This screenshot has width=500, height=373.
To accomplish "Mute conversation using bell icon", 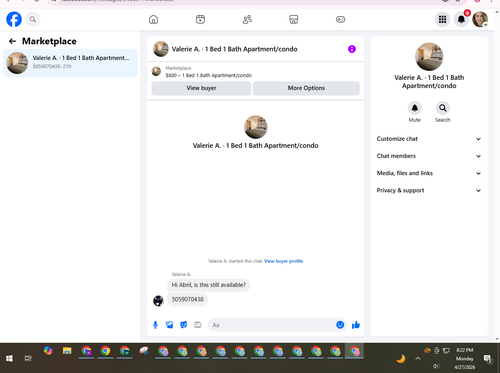I will pos(415,108).
